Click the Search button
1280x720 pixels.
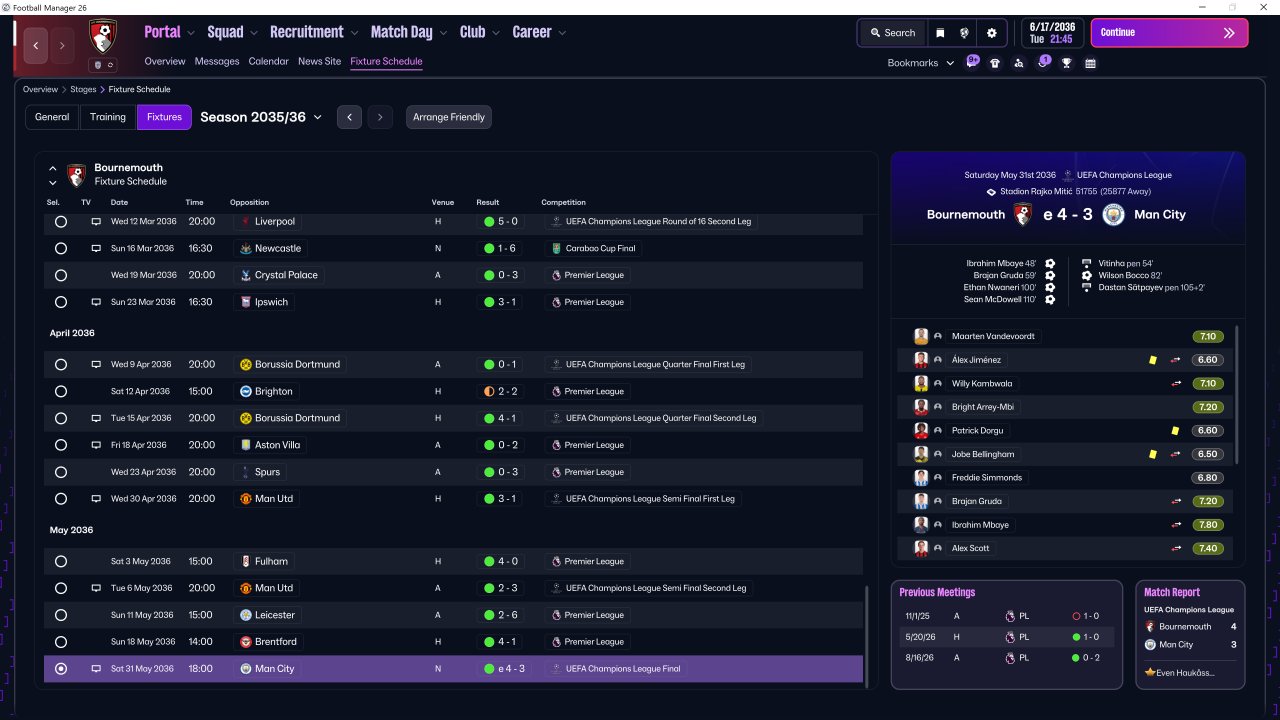pos(892,33)
